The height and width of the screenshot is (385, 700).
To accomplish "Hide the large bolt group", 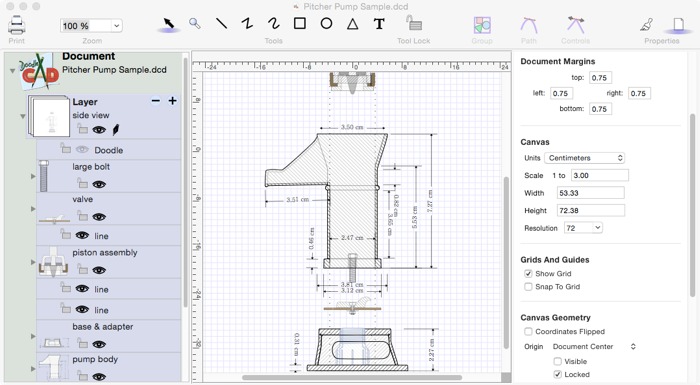I will click(x=99, y=184).
